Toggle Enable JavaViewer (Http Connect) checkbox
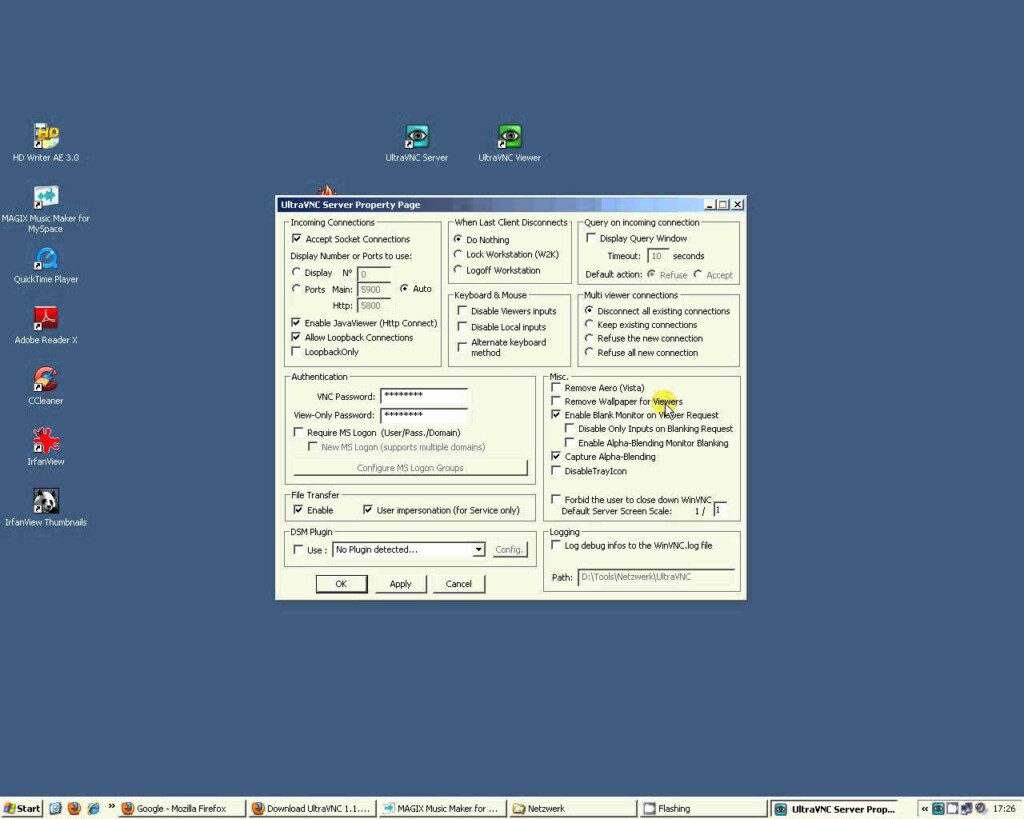 (296, 323)
